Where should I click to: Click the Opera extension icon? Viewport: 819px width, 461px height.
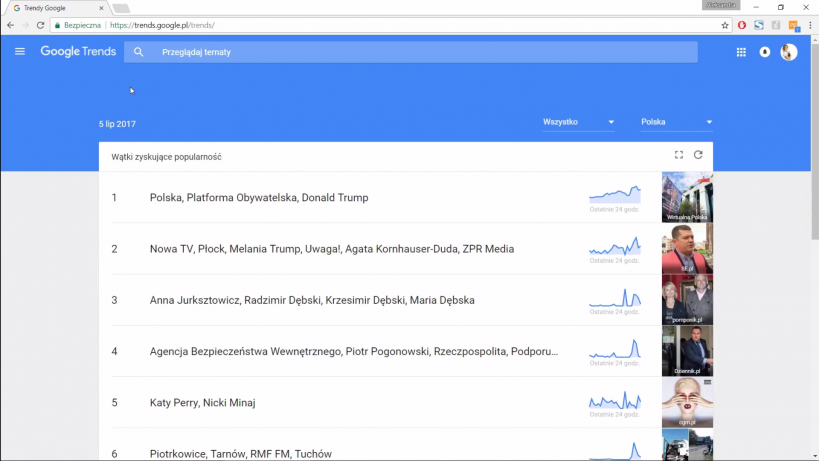[x=742, y=25]
